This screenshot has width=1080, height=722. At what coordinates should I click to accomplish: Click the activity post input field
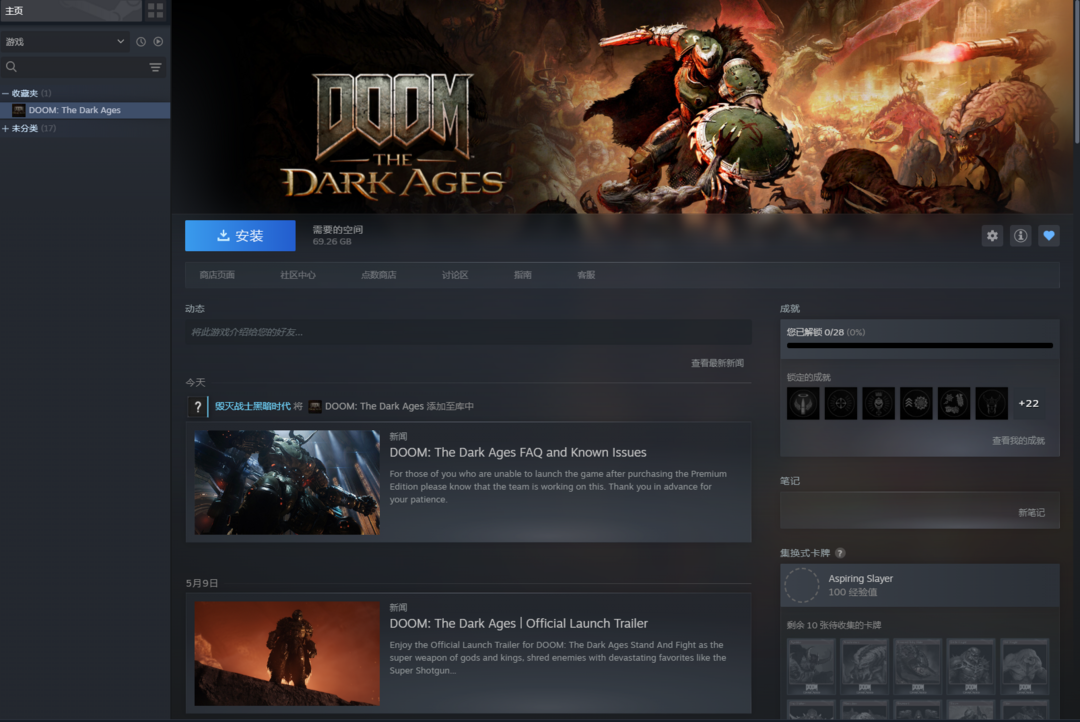[468, 332]
